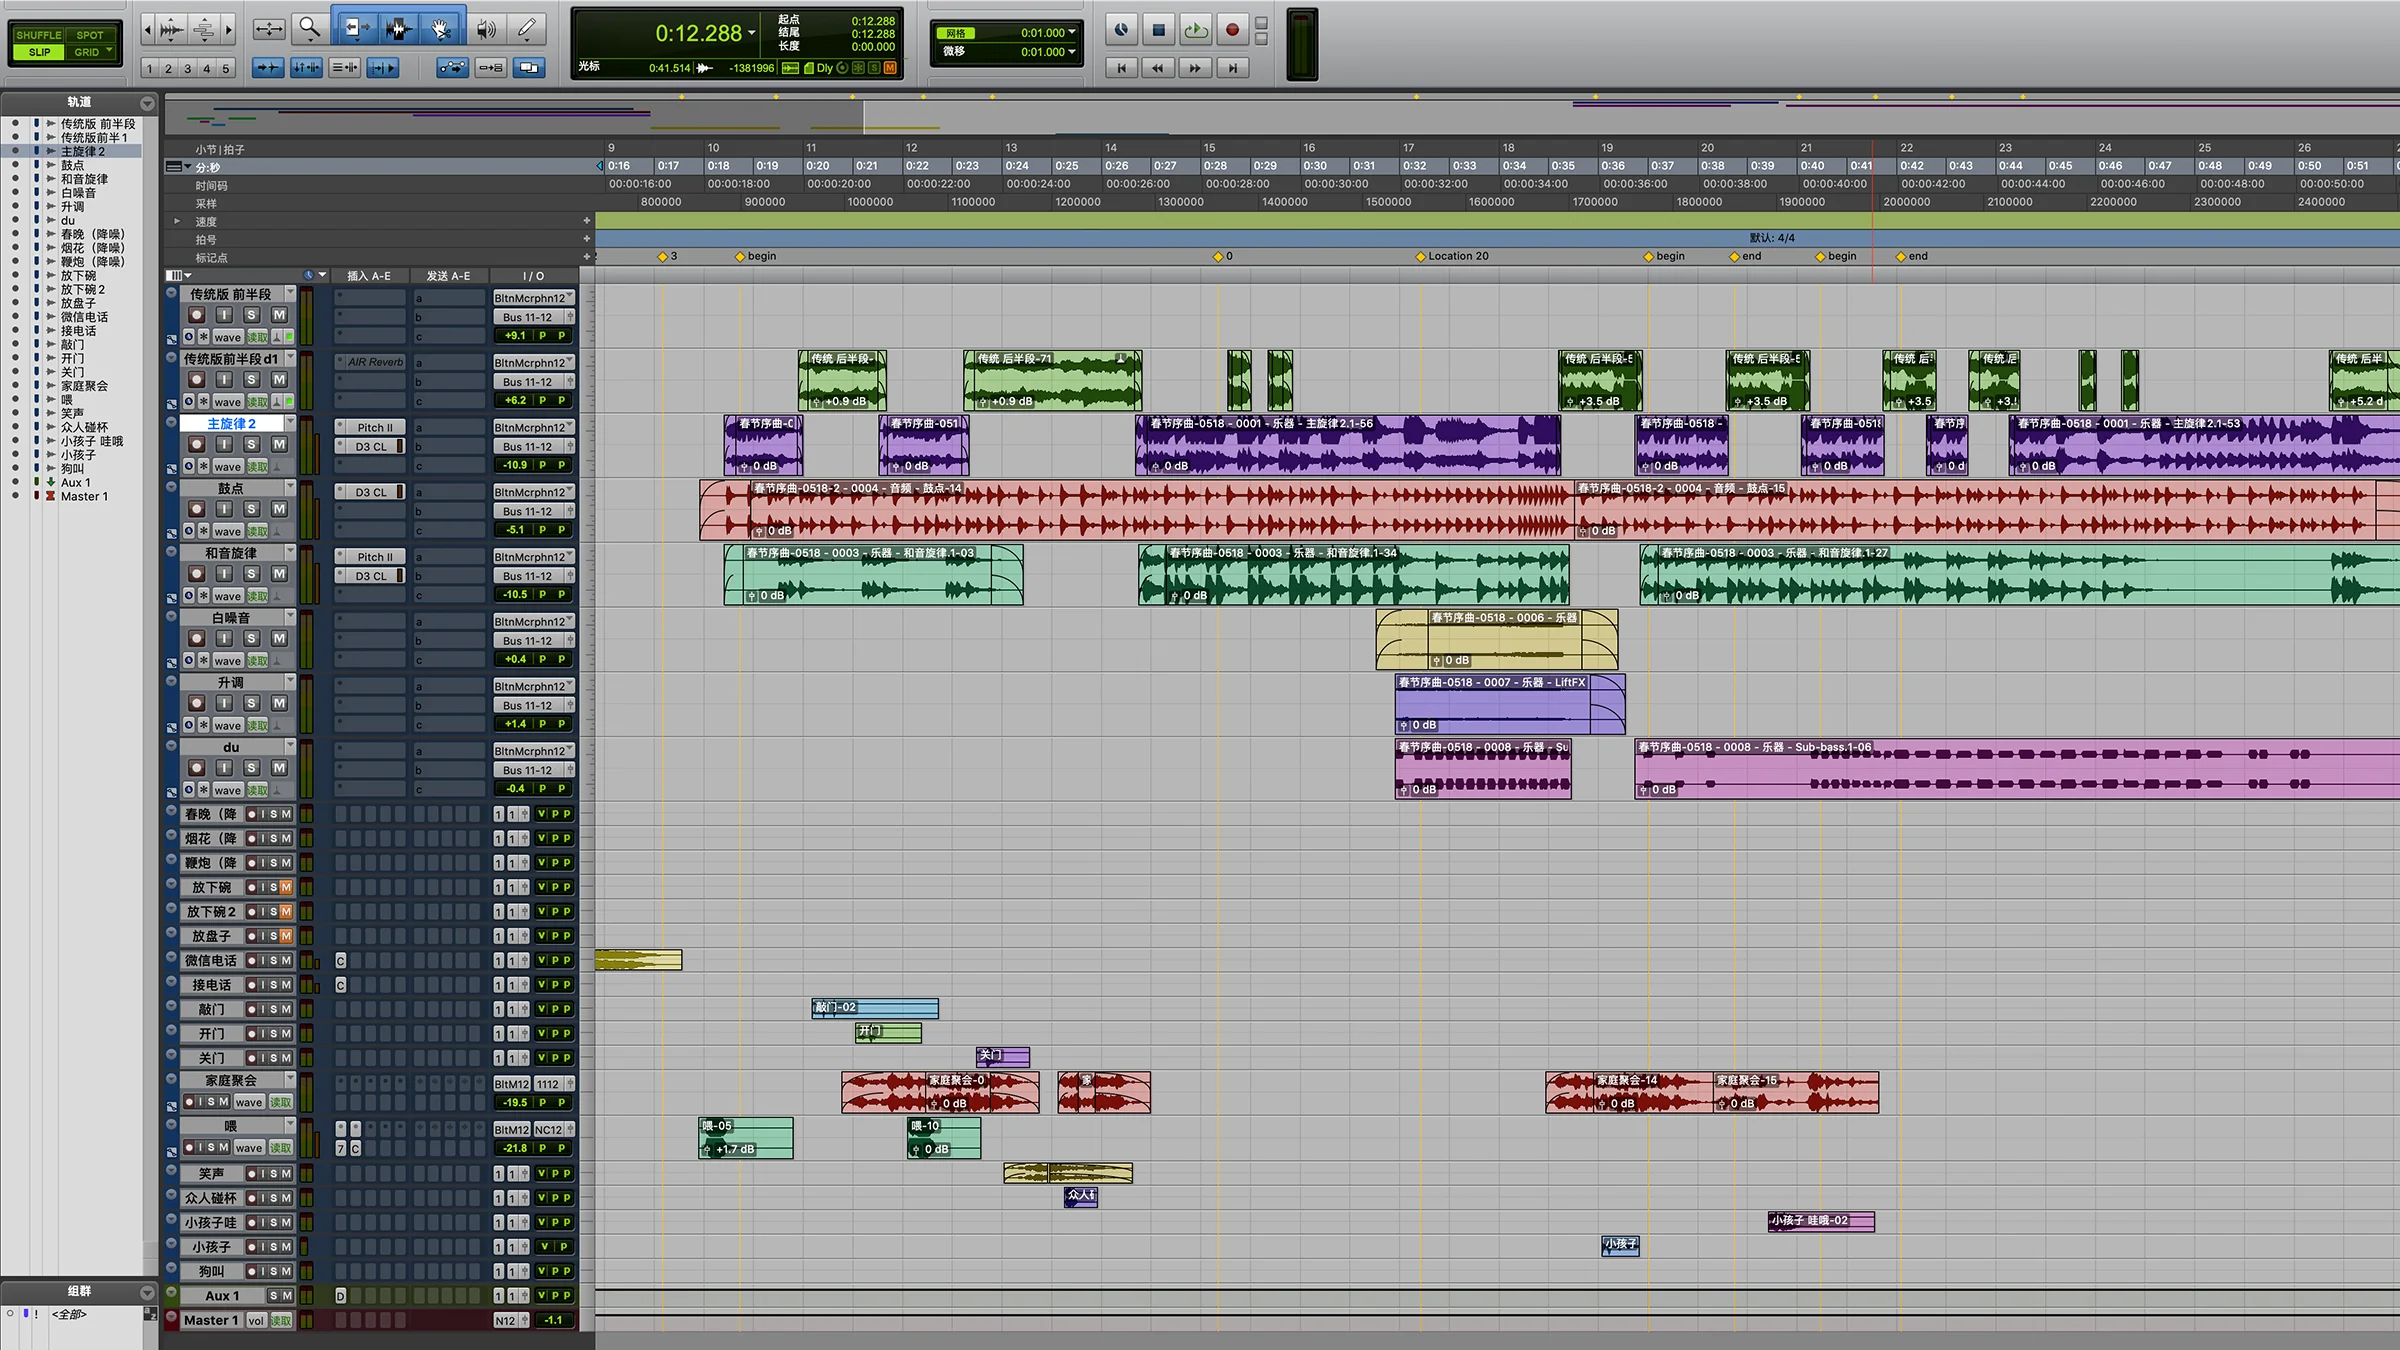
Task: Toggle input monitoring on 传统版 前半段 track
Action: pos(224,315)
